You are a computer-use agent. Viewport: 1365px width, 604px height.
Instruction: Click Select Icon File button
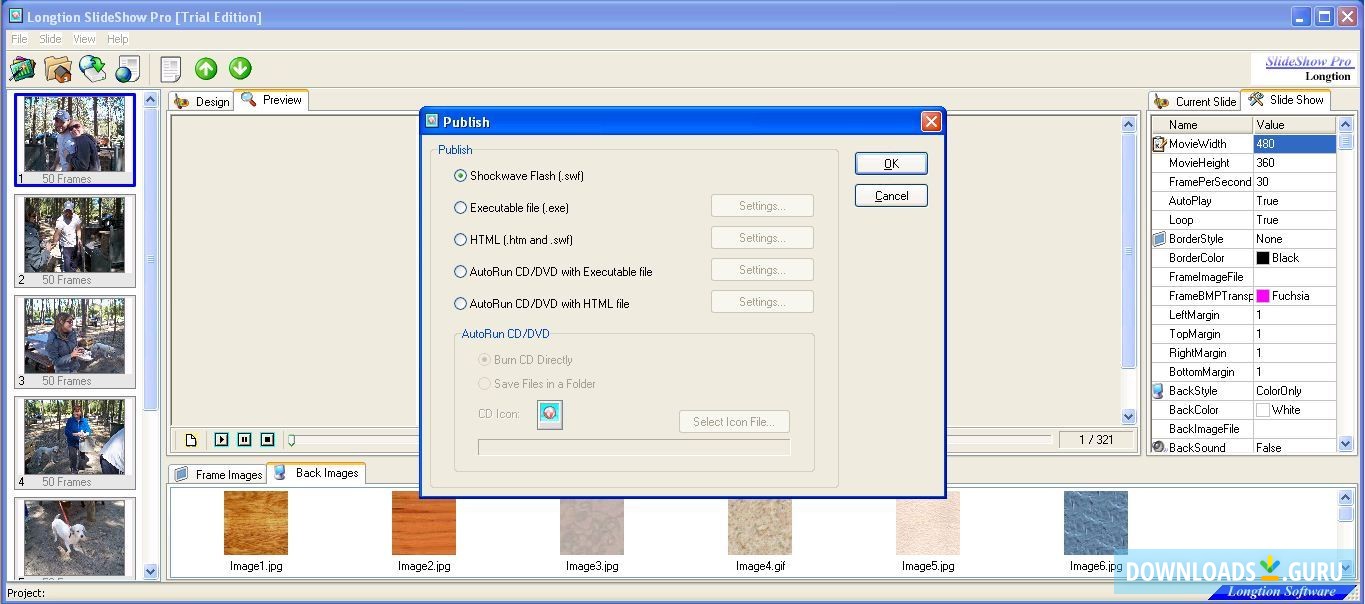tap(734, 422)
